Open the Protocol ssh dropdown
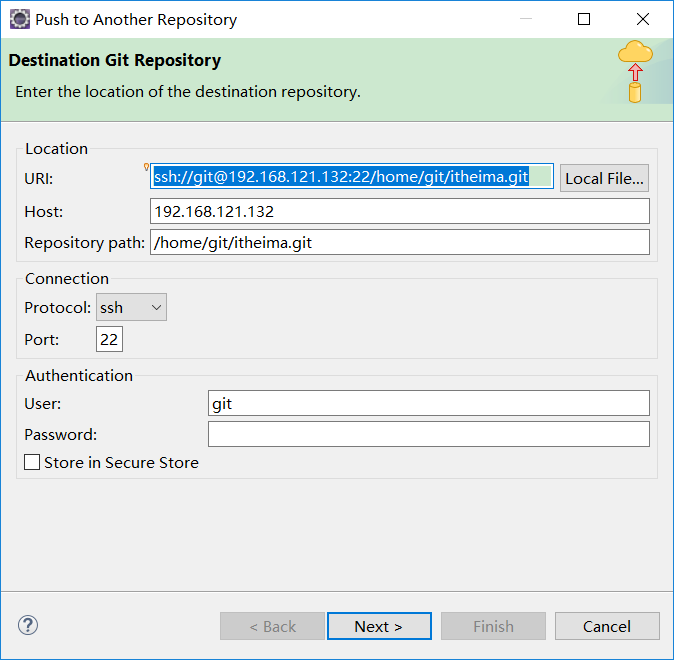The height and width of the screenshot is (660, 674). [x=132, y=307]
